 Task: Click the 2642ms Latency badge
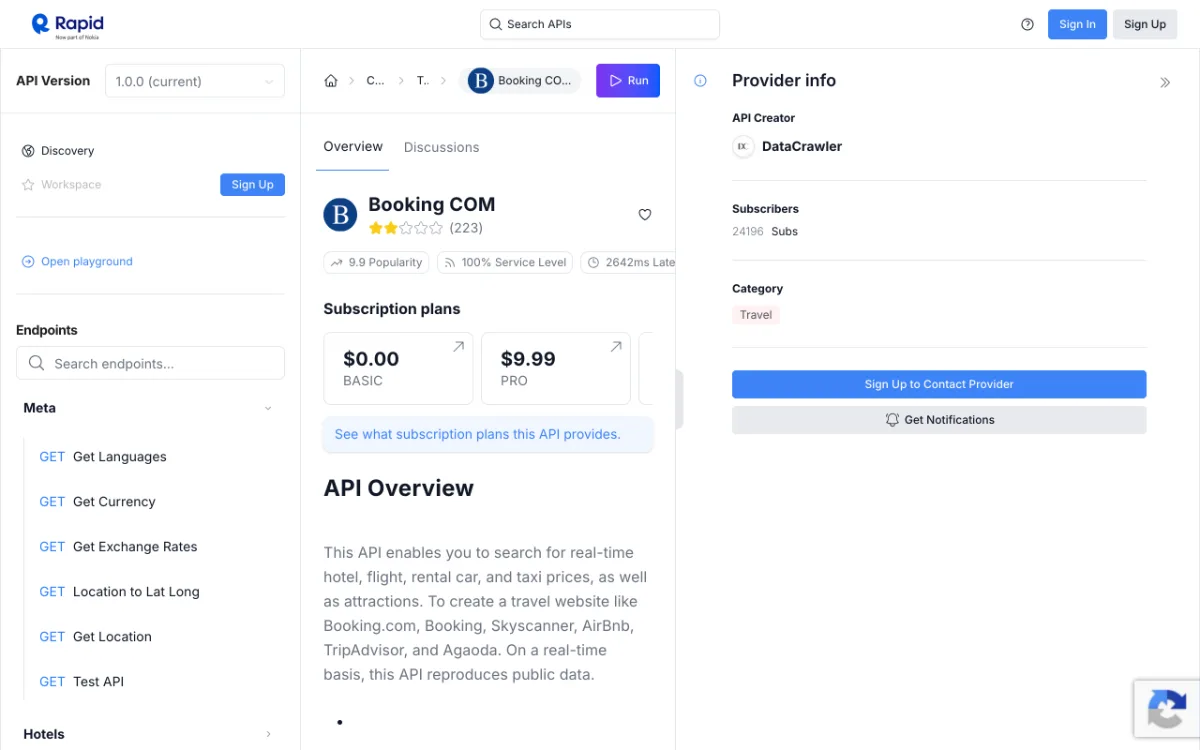(x=628, y=262)
